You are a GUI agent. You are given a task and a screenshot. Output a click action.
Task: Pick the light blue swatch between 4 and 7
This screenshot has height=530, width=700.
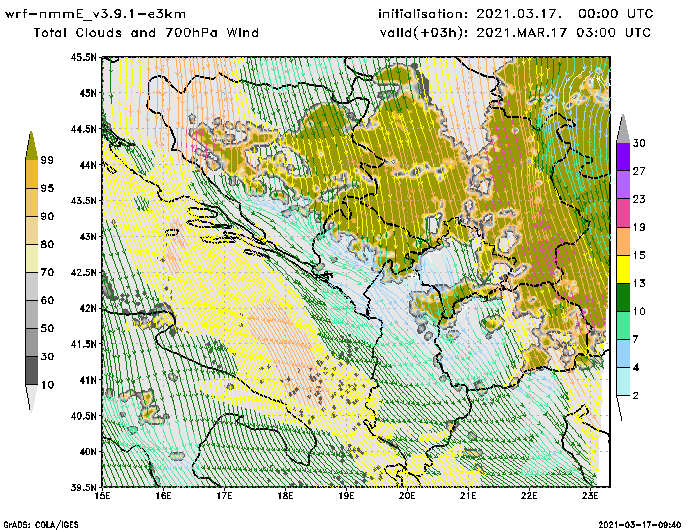(x=623, y=354)
